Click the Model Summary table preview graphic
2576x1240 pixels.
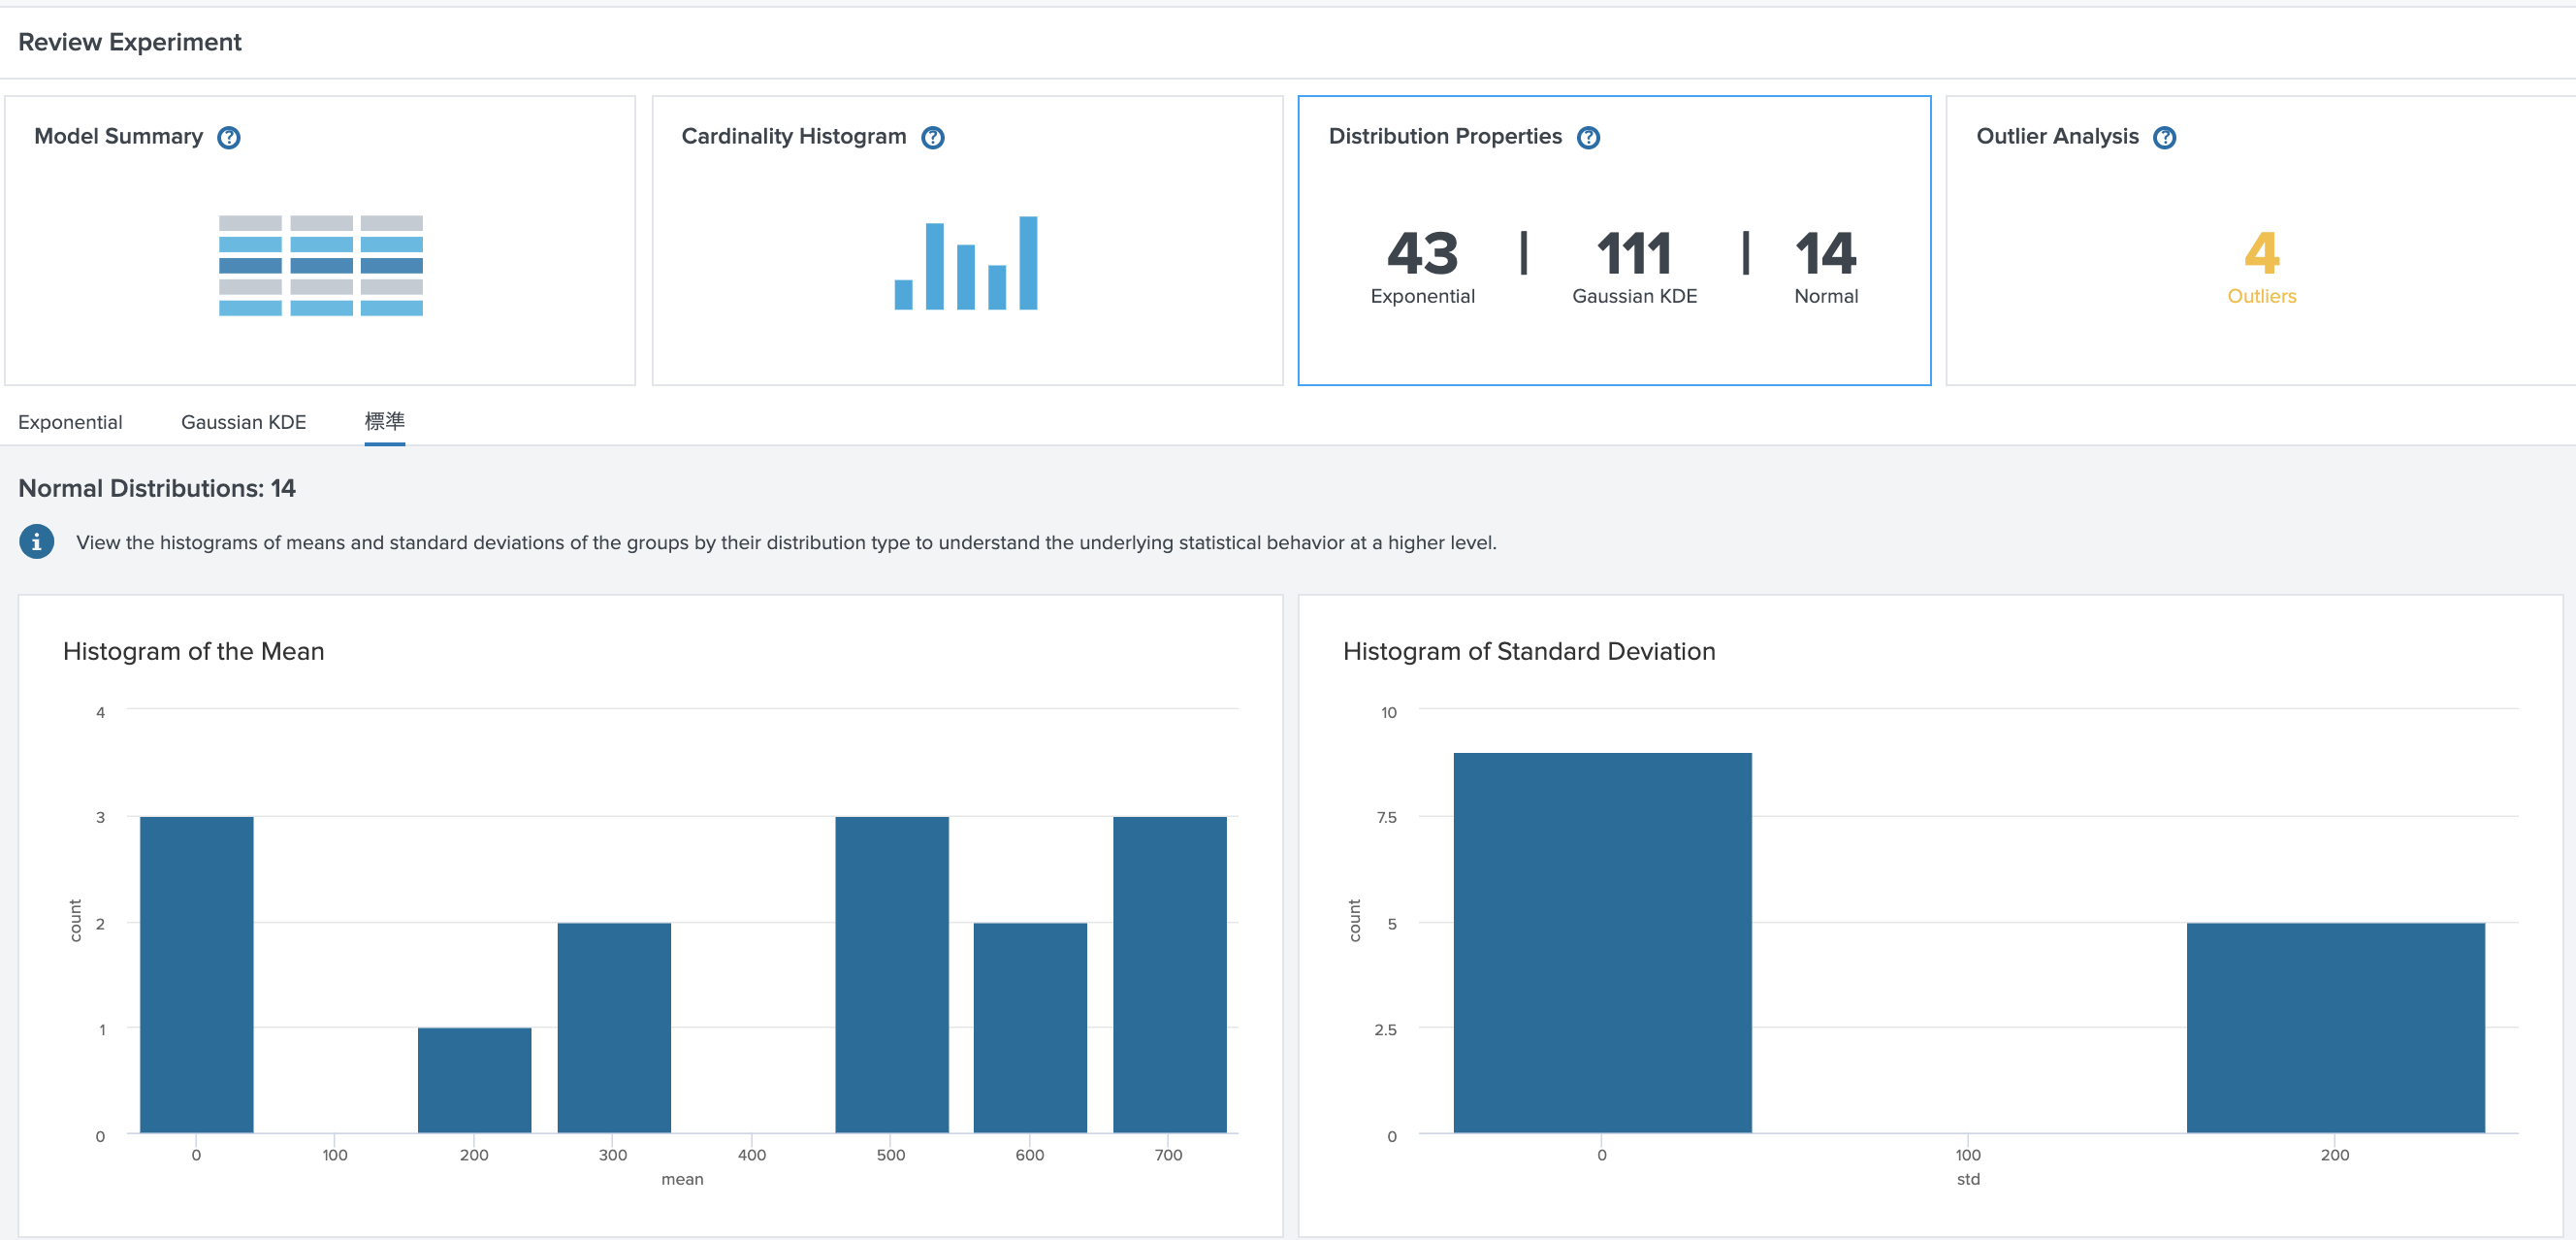(x=320, y=265)
